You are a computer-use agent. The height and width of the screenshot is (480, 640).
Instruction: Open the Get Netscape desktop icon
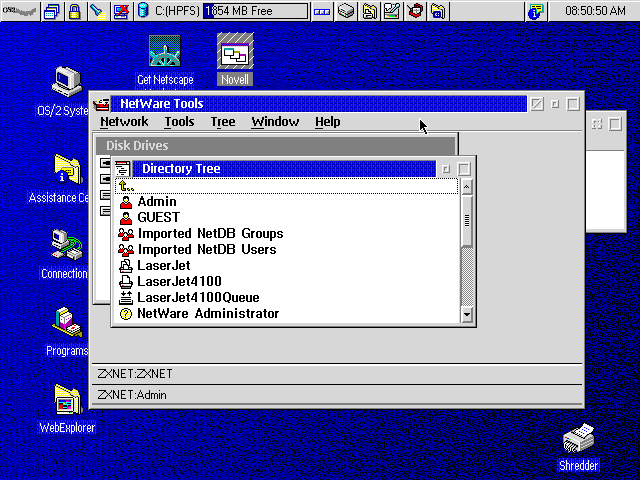tap(165, 51)
